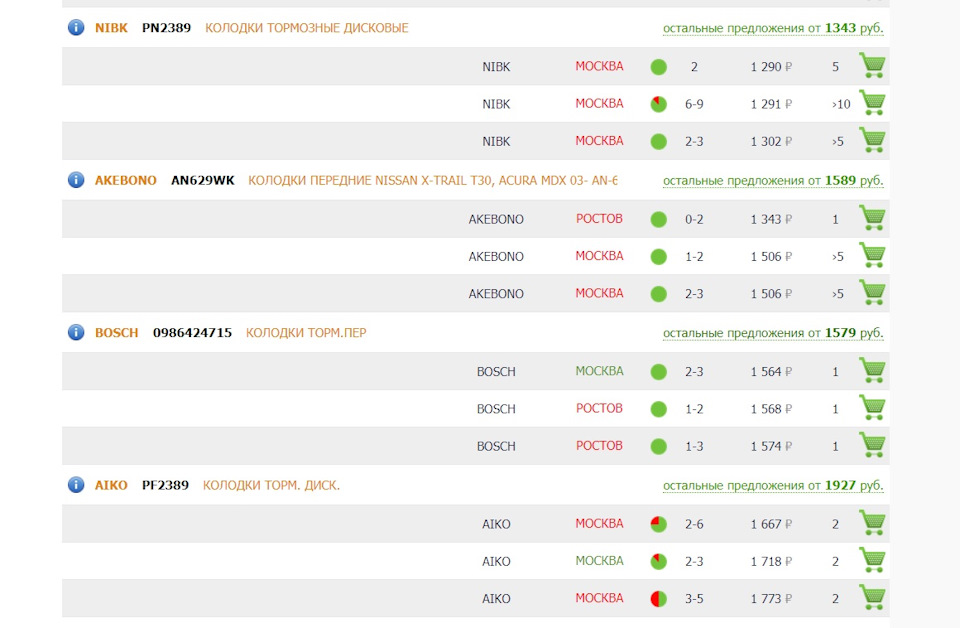Show other offers from 1927 руб.
The height and width of the screenshot is (628, 960).
[773, 485]
